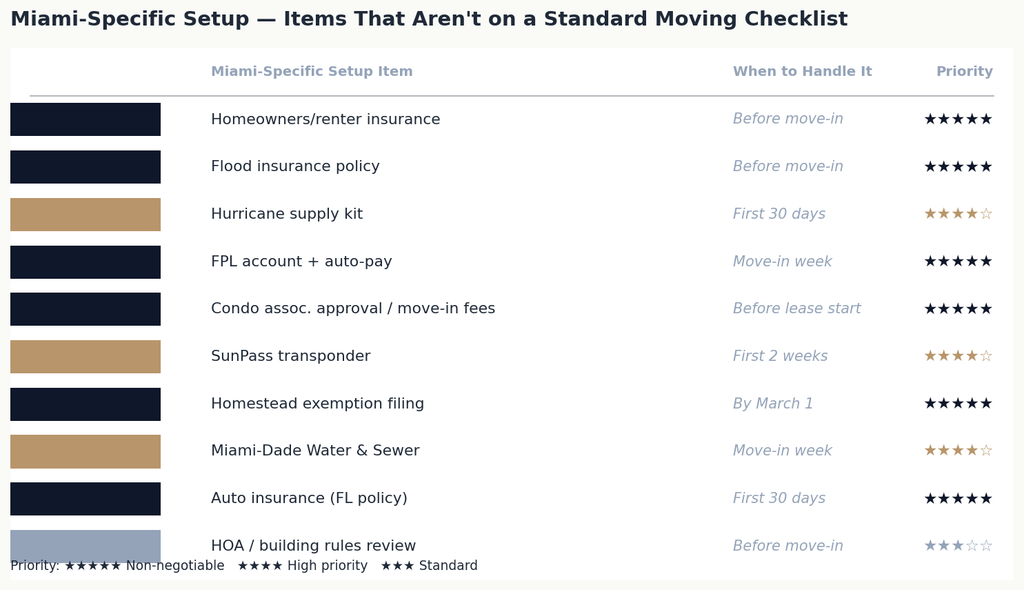This screenshot has height=590, width=1024.
Task: Click the Priority column header
Action: click(x=965, y=71)
